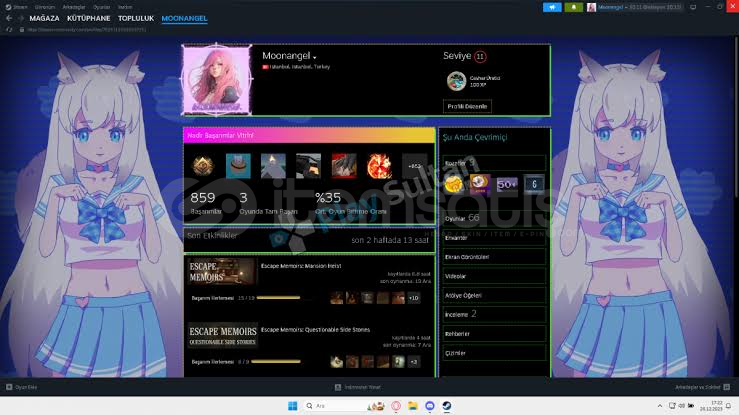Open the snowy mountain peak achievement icon

[x=273, y=166]
